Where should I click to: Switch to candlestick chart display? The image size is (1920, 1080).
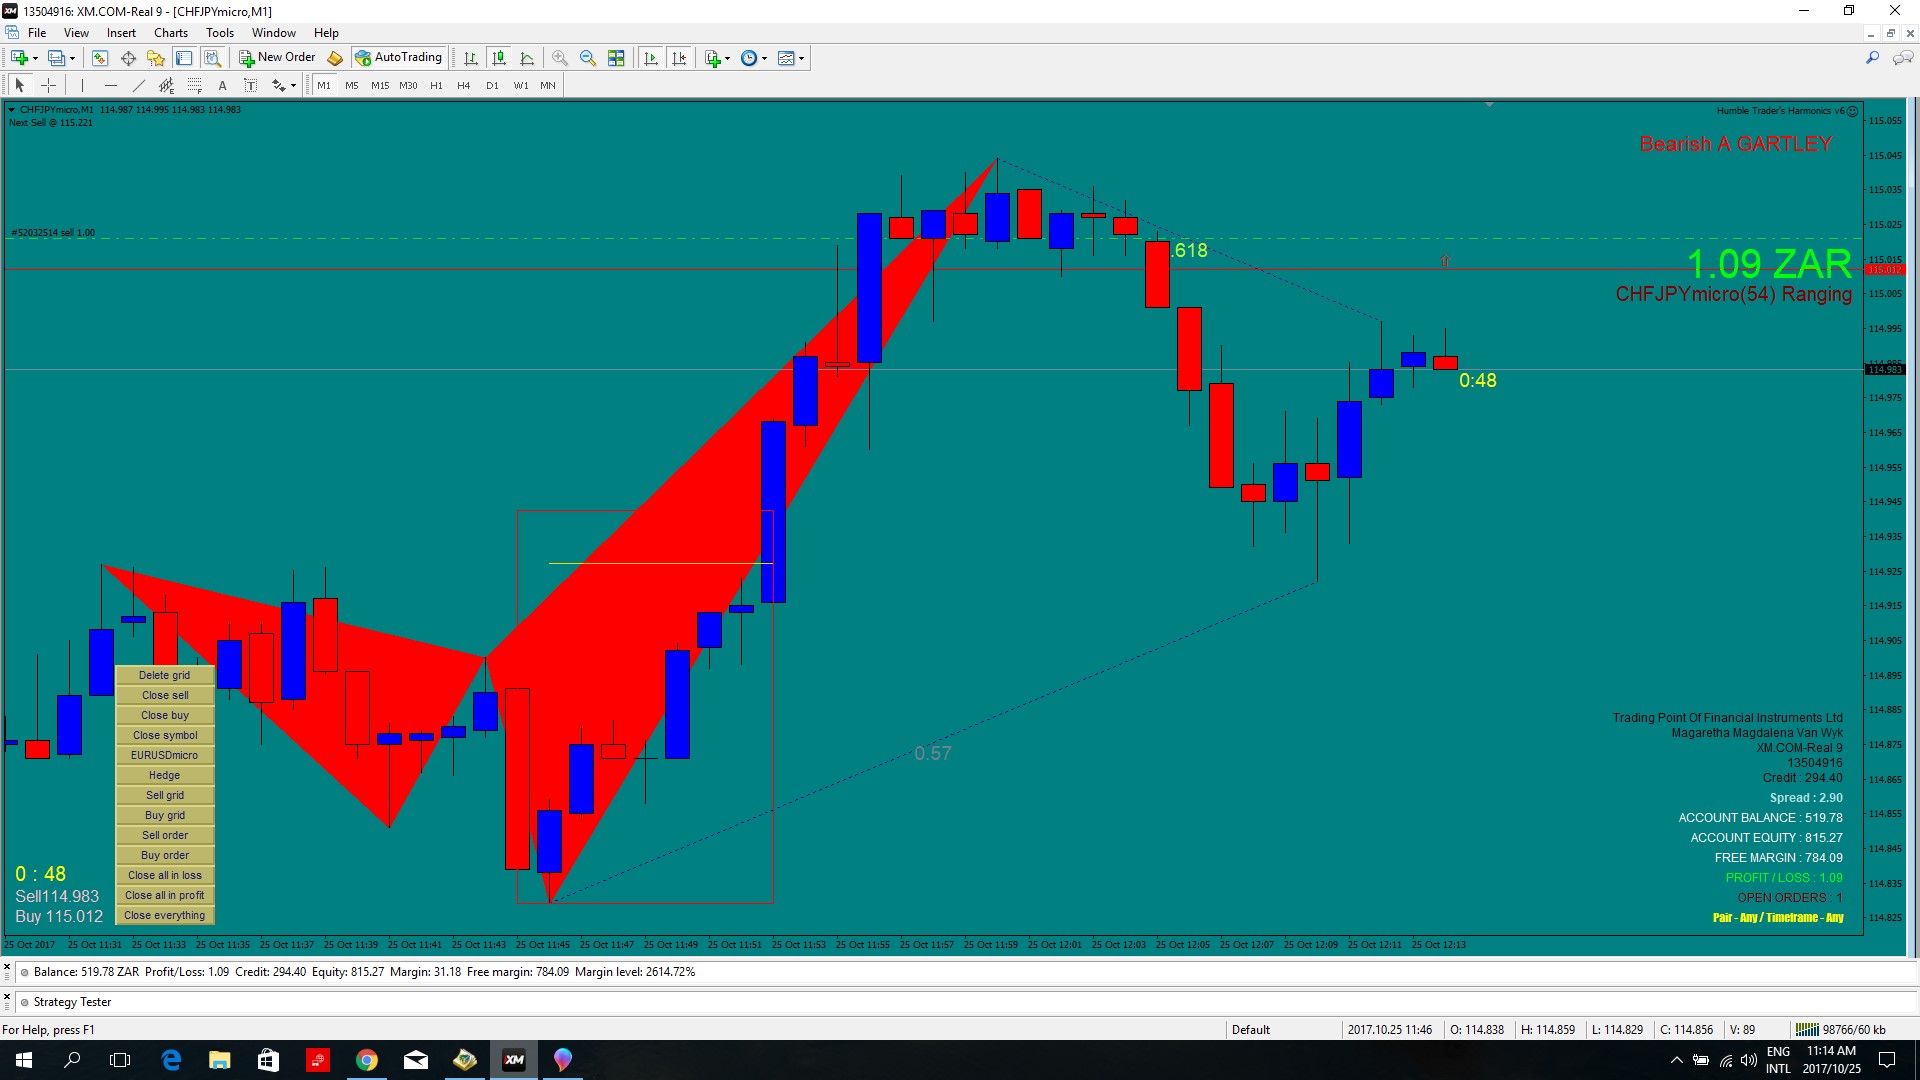click(x=499, y=58)
